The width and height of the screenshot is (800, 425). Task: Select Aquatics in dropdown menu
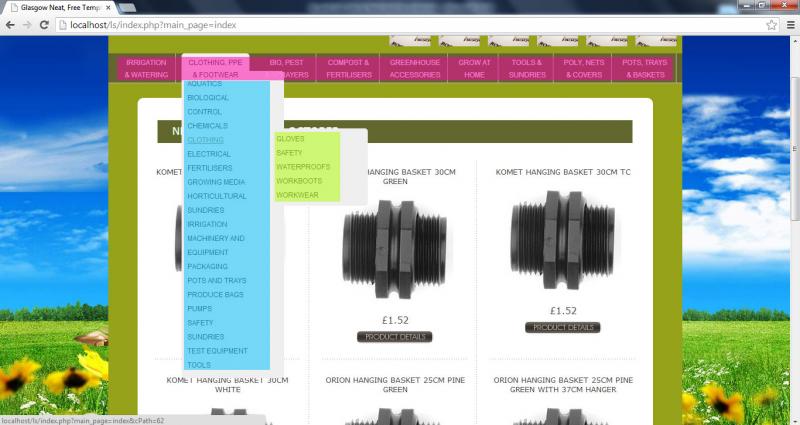click(x=205, y=84)
